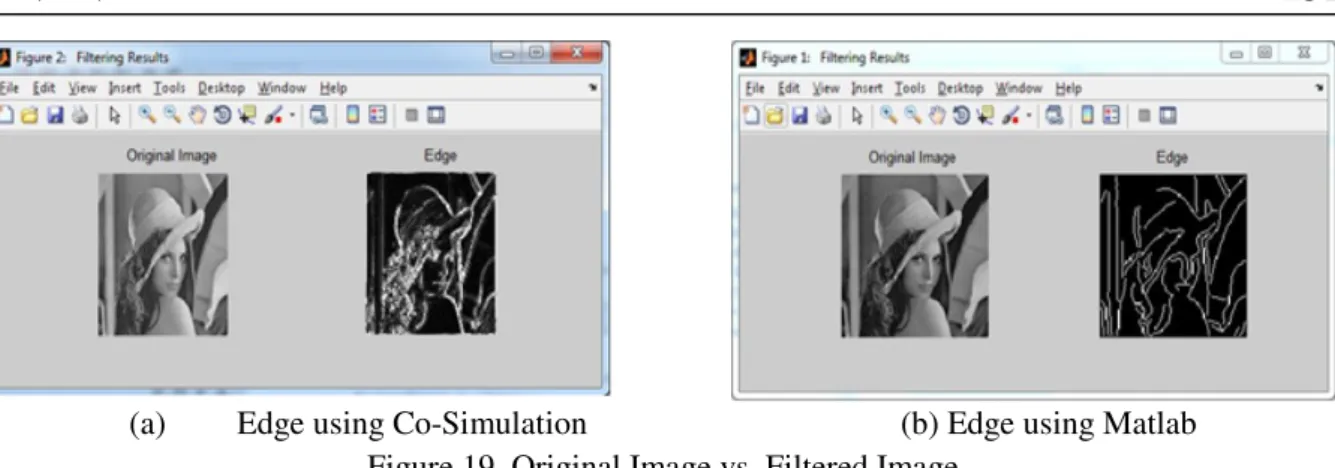
Task: Enable Data Cursor tool in Figure 1
Action: pyautogui.click(x=986, y=115)
